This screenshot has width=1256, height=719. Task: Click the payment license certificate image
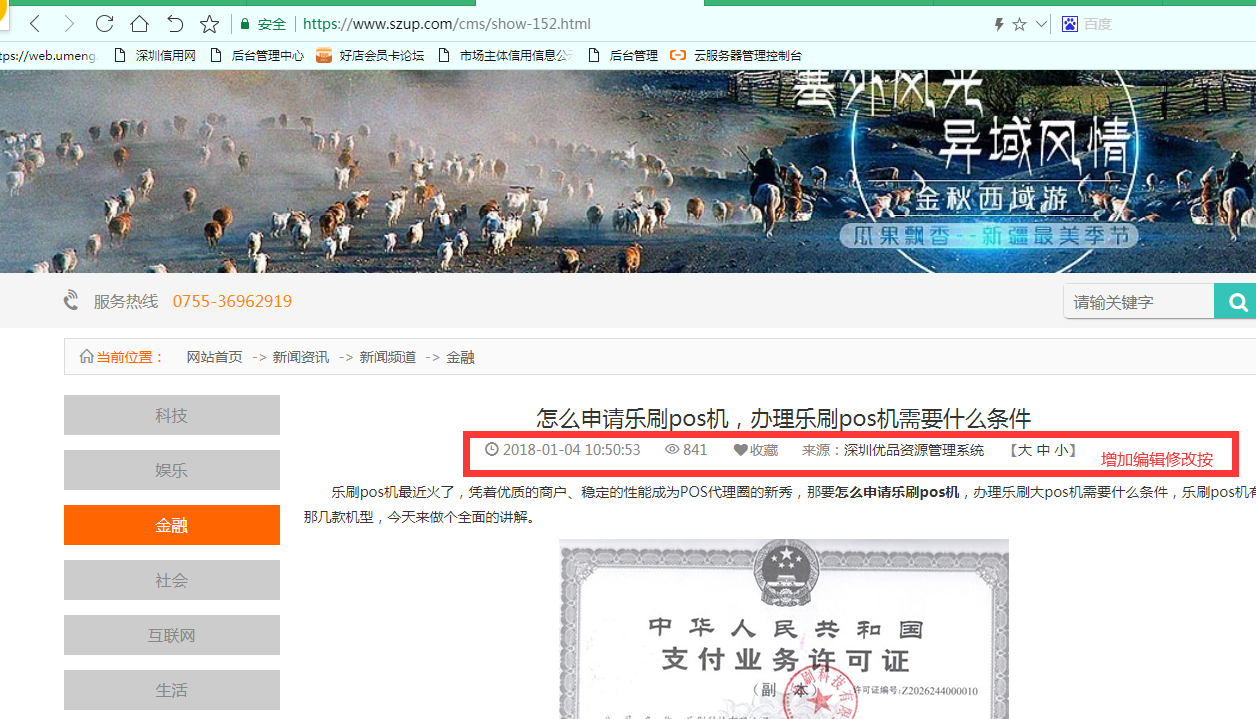(x=783, y=628)
